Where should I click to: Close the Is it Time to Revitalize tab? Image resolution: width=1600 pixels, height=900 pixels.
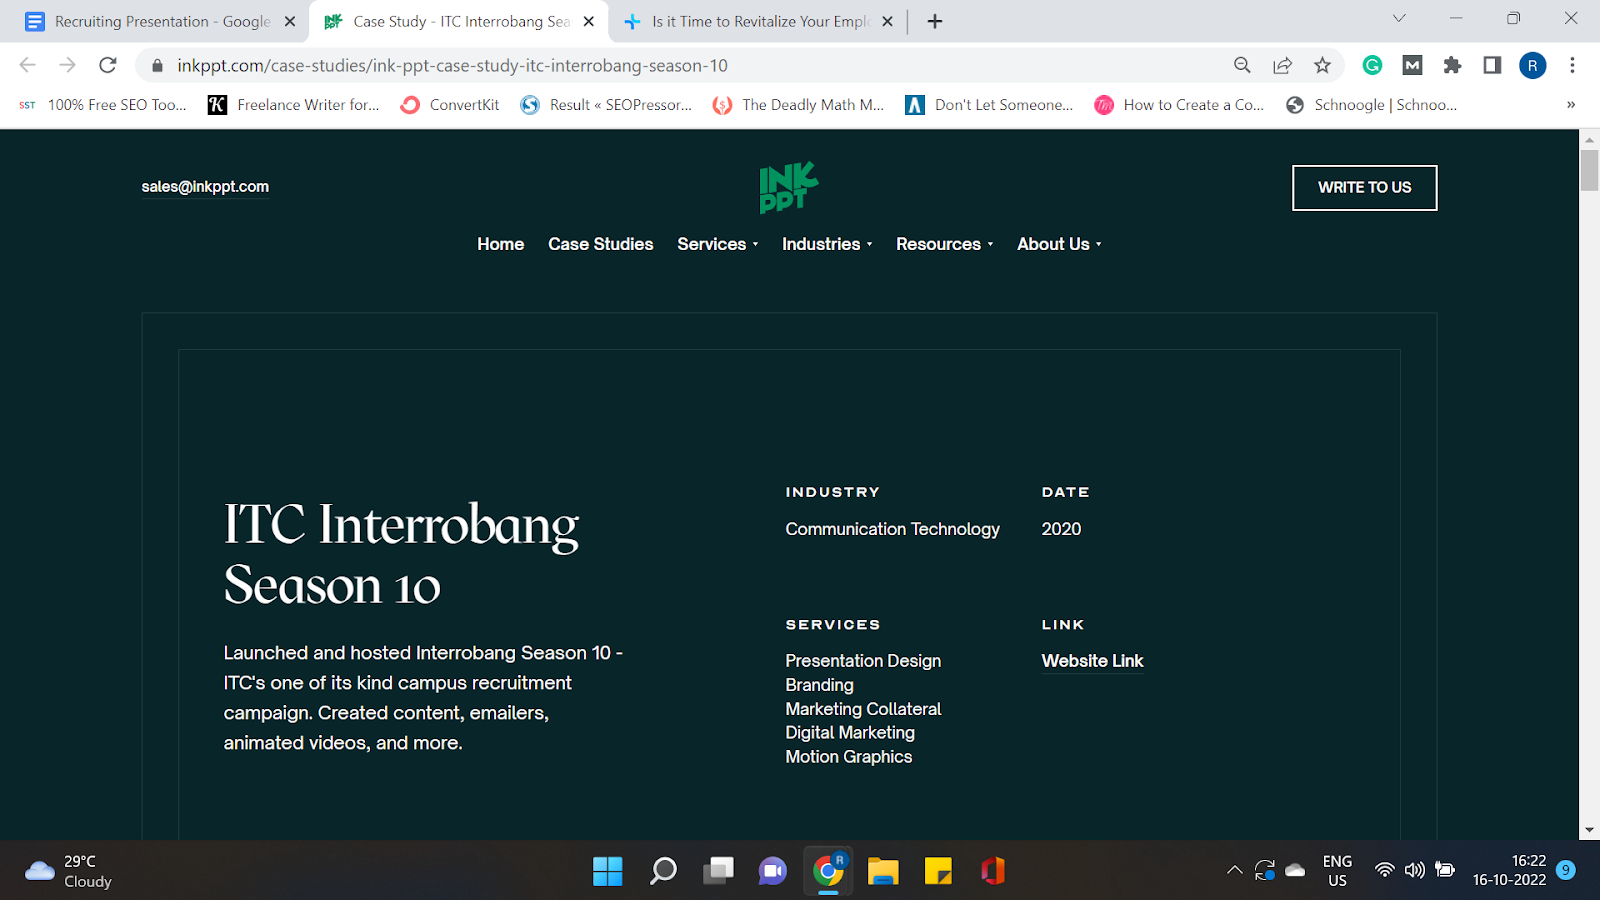(887, 21)
